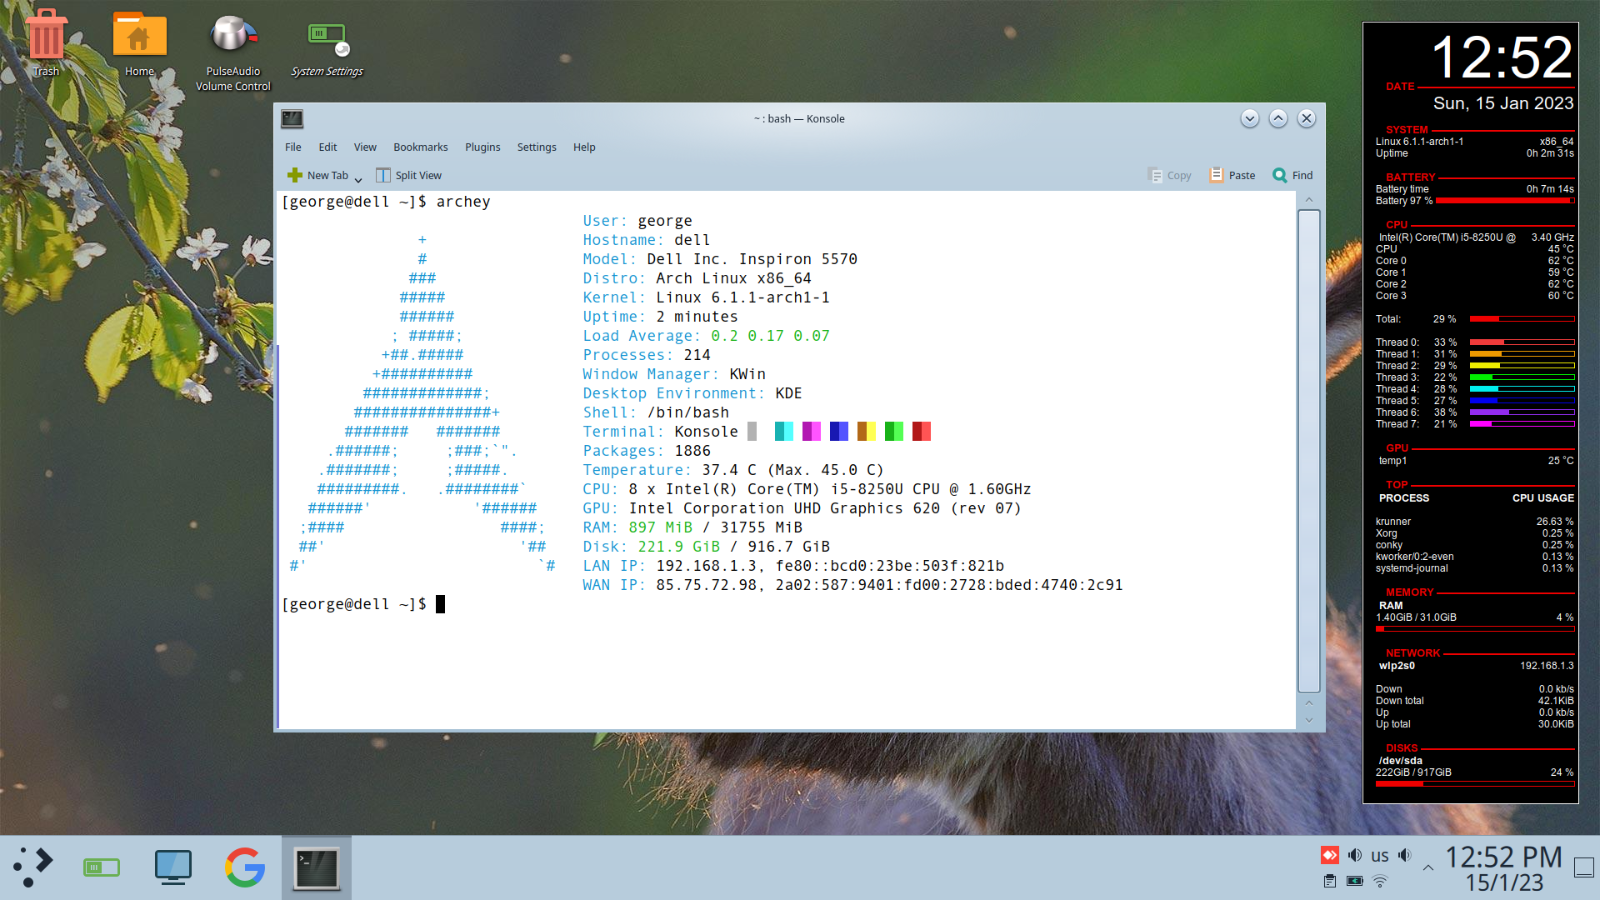
Task: Click 'wlp2s0' network interface in the Conky widget
Action: coord(1396,665)
